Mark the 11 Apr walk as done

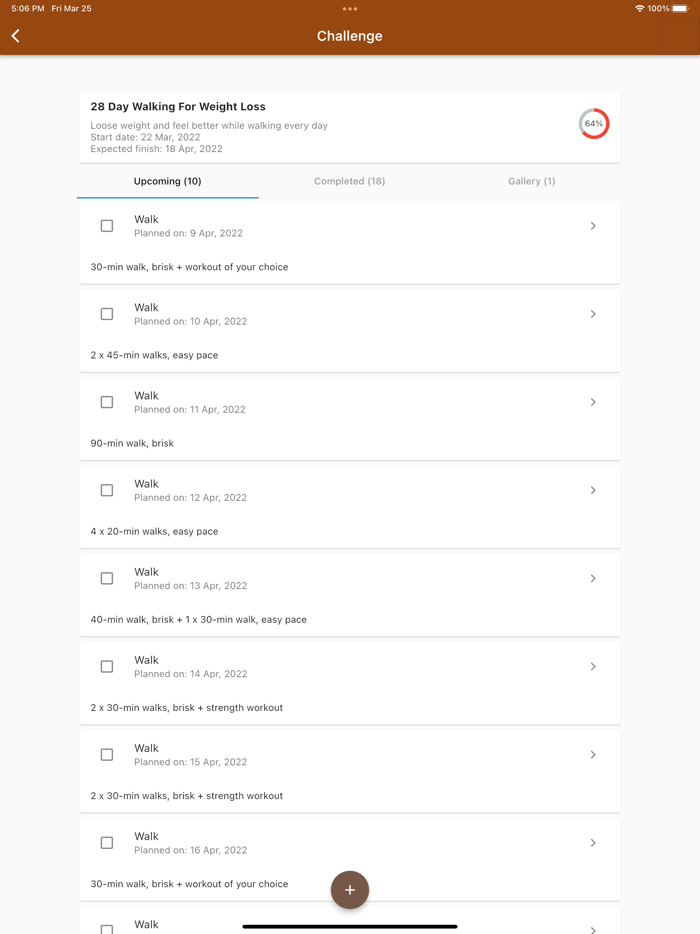pyautogui.click(x=107, y=402)
